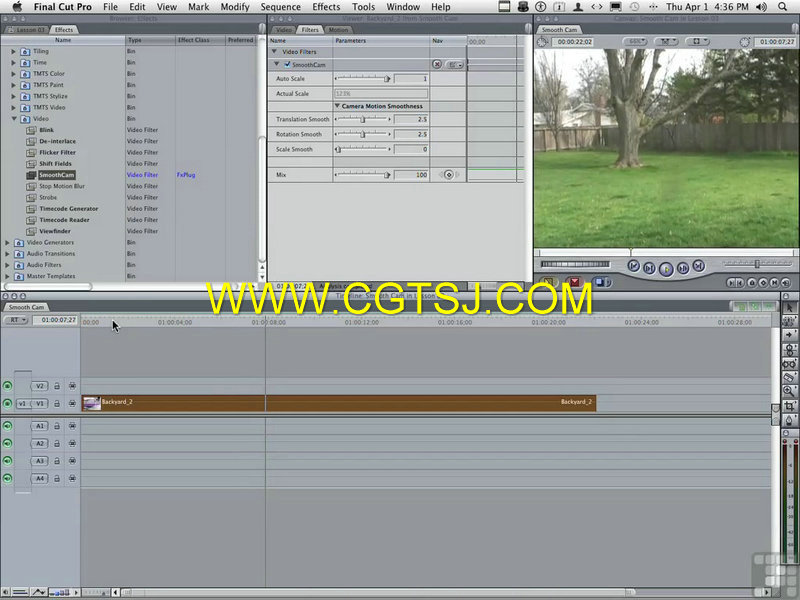Select the Crop tool in tool palette
This screenshot has height=600, width=800.
point(789,406)
